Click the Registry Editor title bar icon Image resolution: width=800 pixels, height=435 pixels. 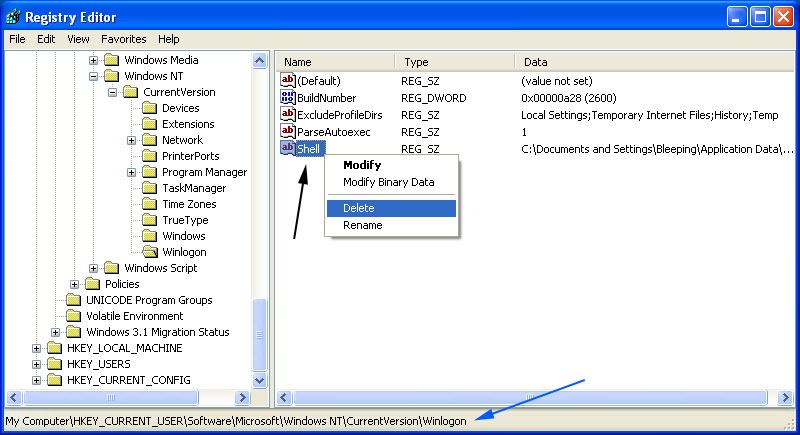pyautogui.click(x=13, y=17)
